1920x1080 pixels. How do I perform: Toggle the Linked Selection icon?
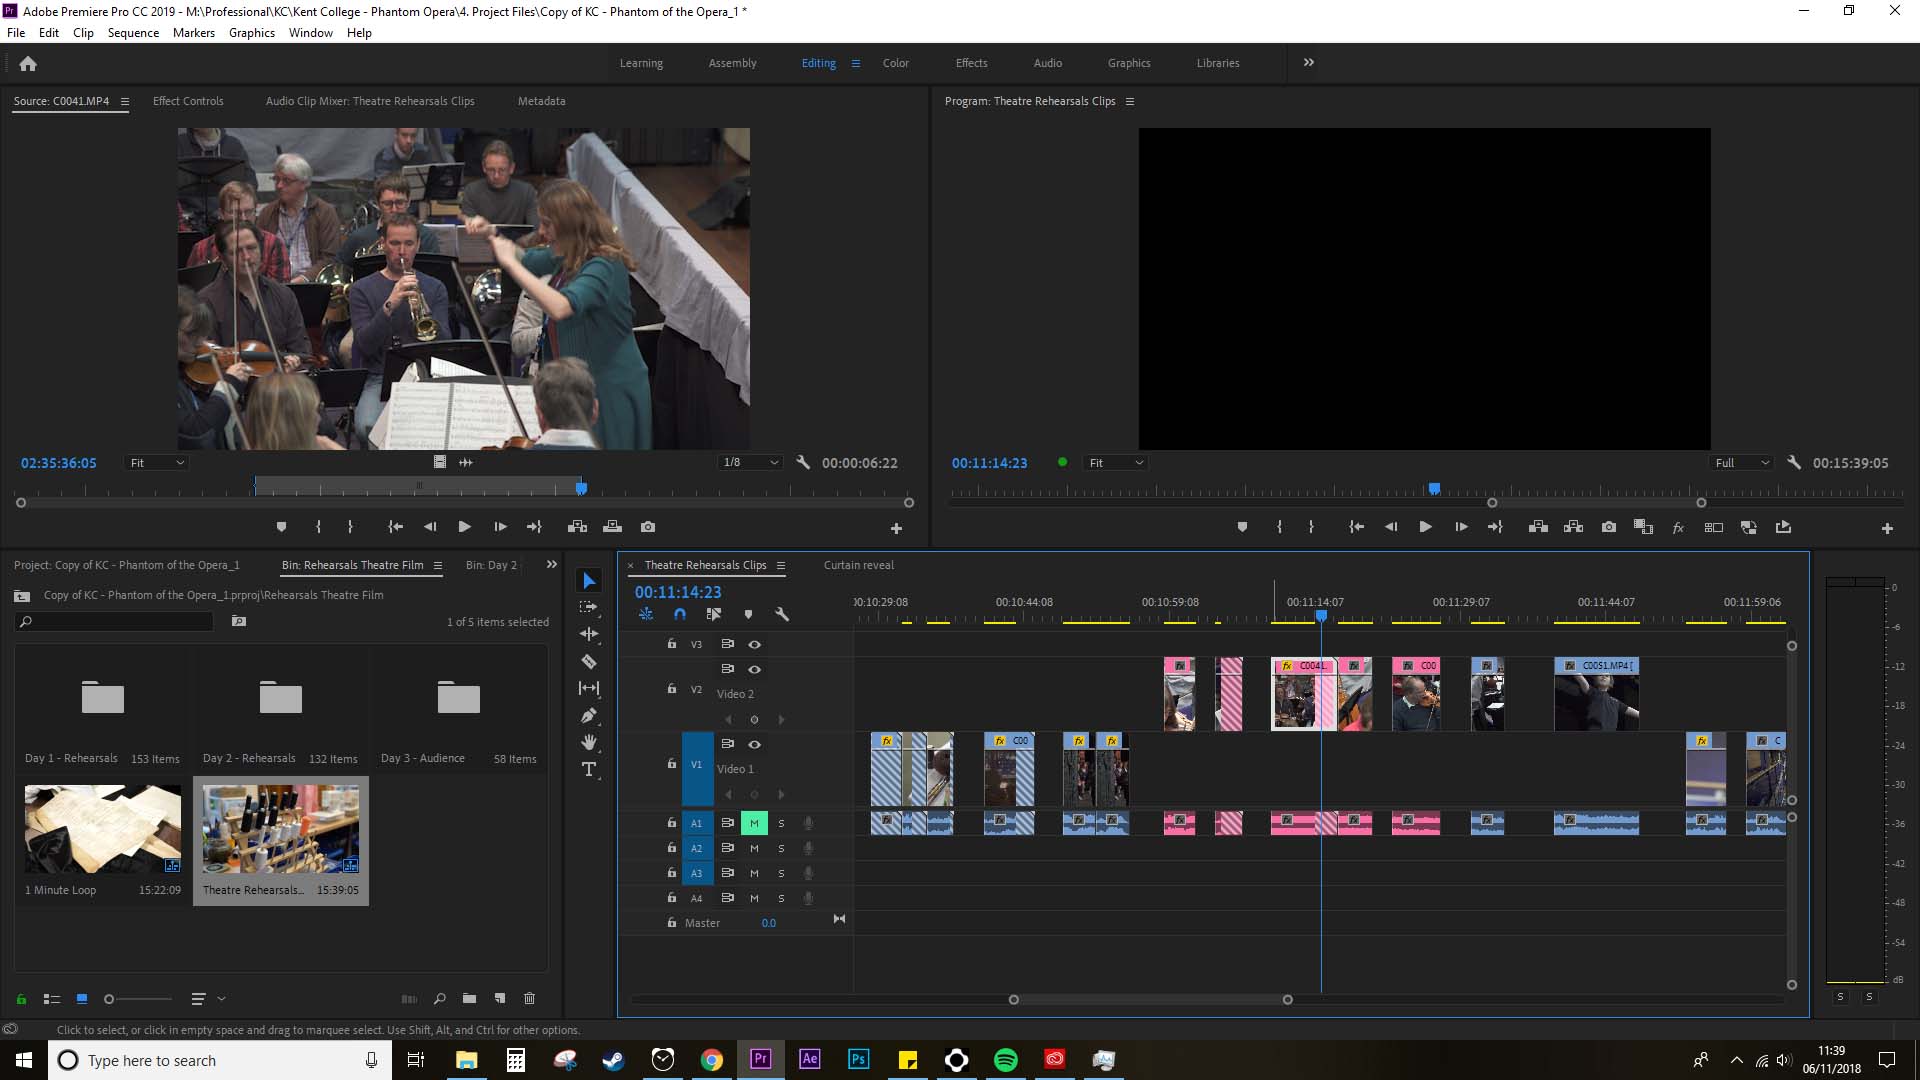713,615
